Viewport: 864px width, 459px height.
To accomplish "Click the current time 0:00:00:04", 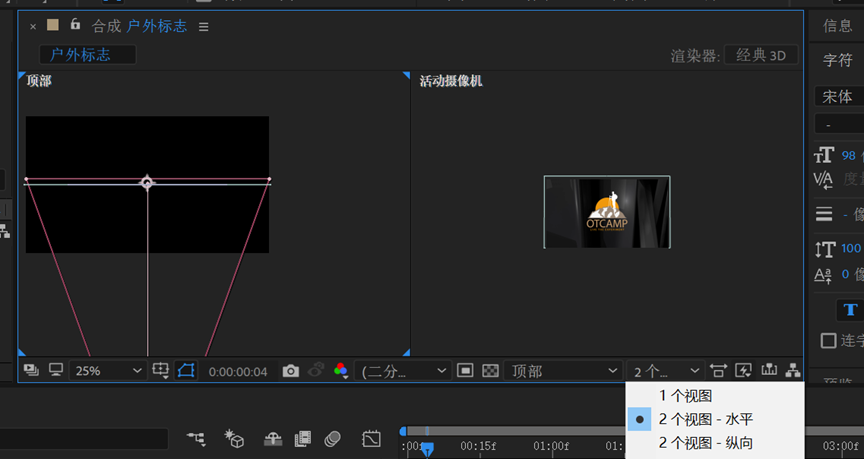I will 237,371.
